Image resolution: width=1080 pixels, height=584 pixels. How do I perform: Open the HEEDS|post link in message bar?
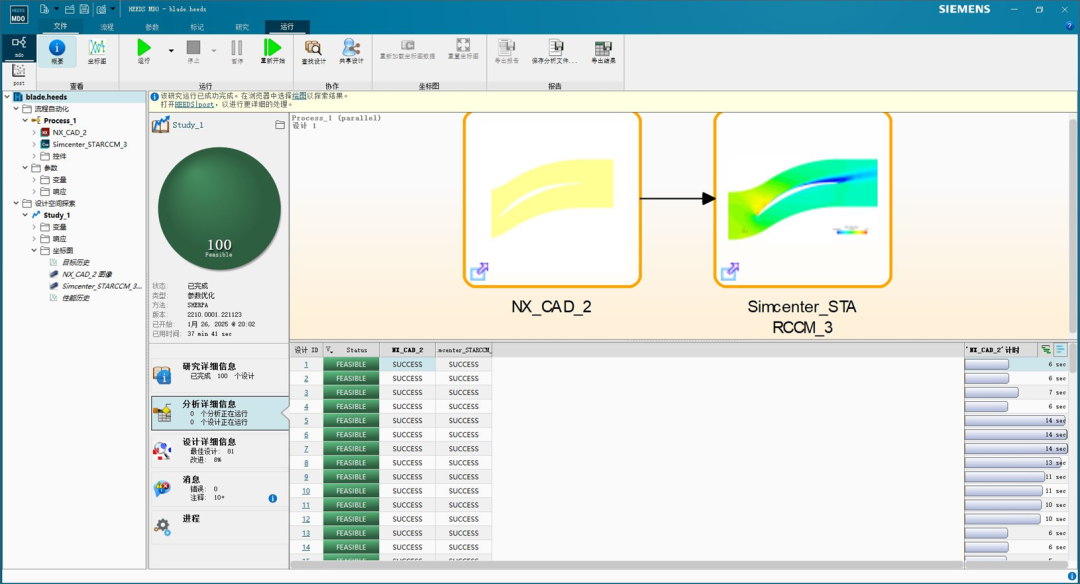point(194,105)
